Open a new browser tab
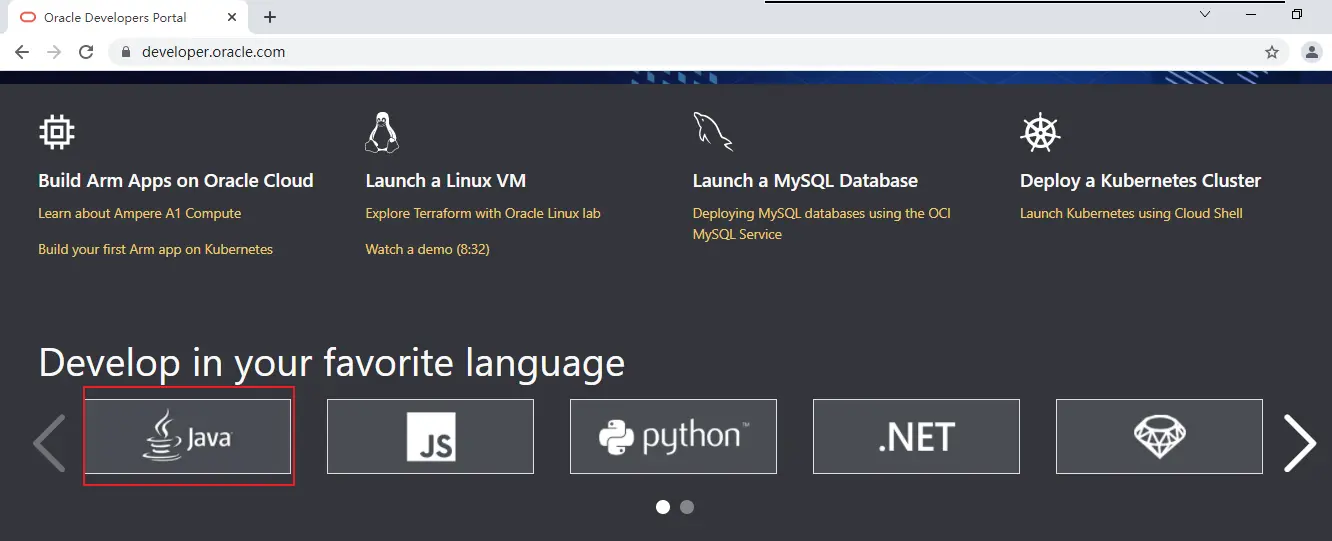 coord(270,17)
